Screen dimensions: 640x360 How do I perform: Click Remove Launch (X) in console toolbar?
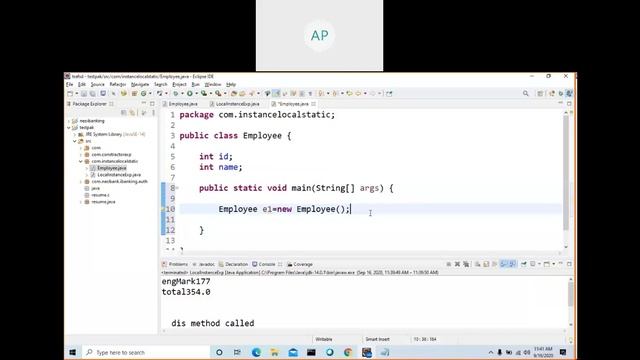tap(457, 264)
